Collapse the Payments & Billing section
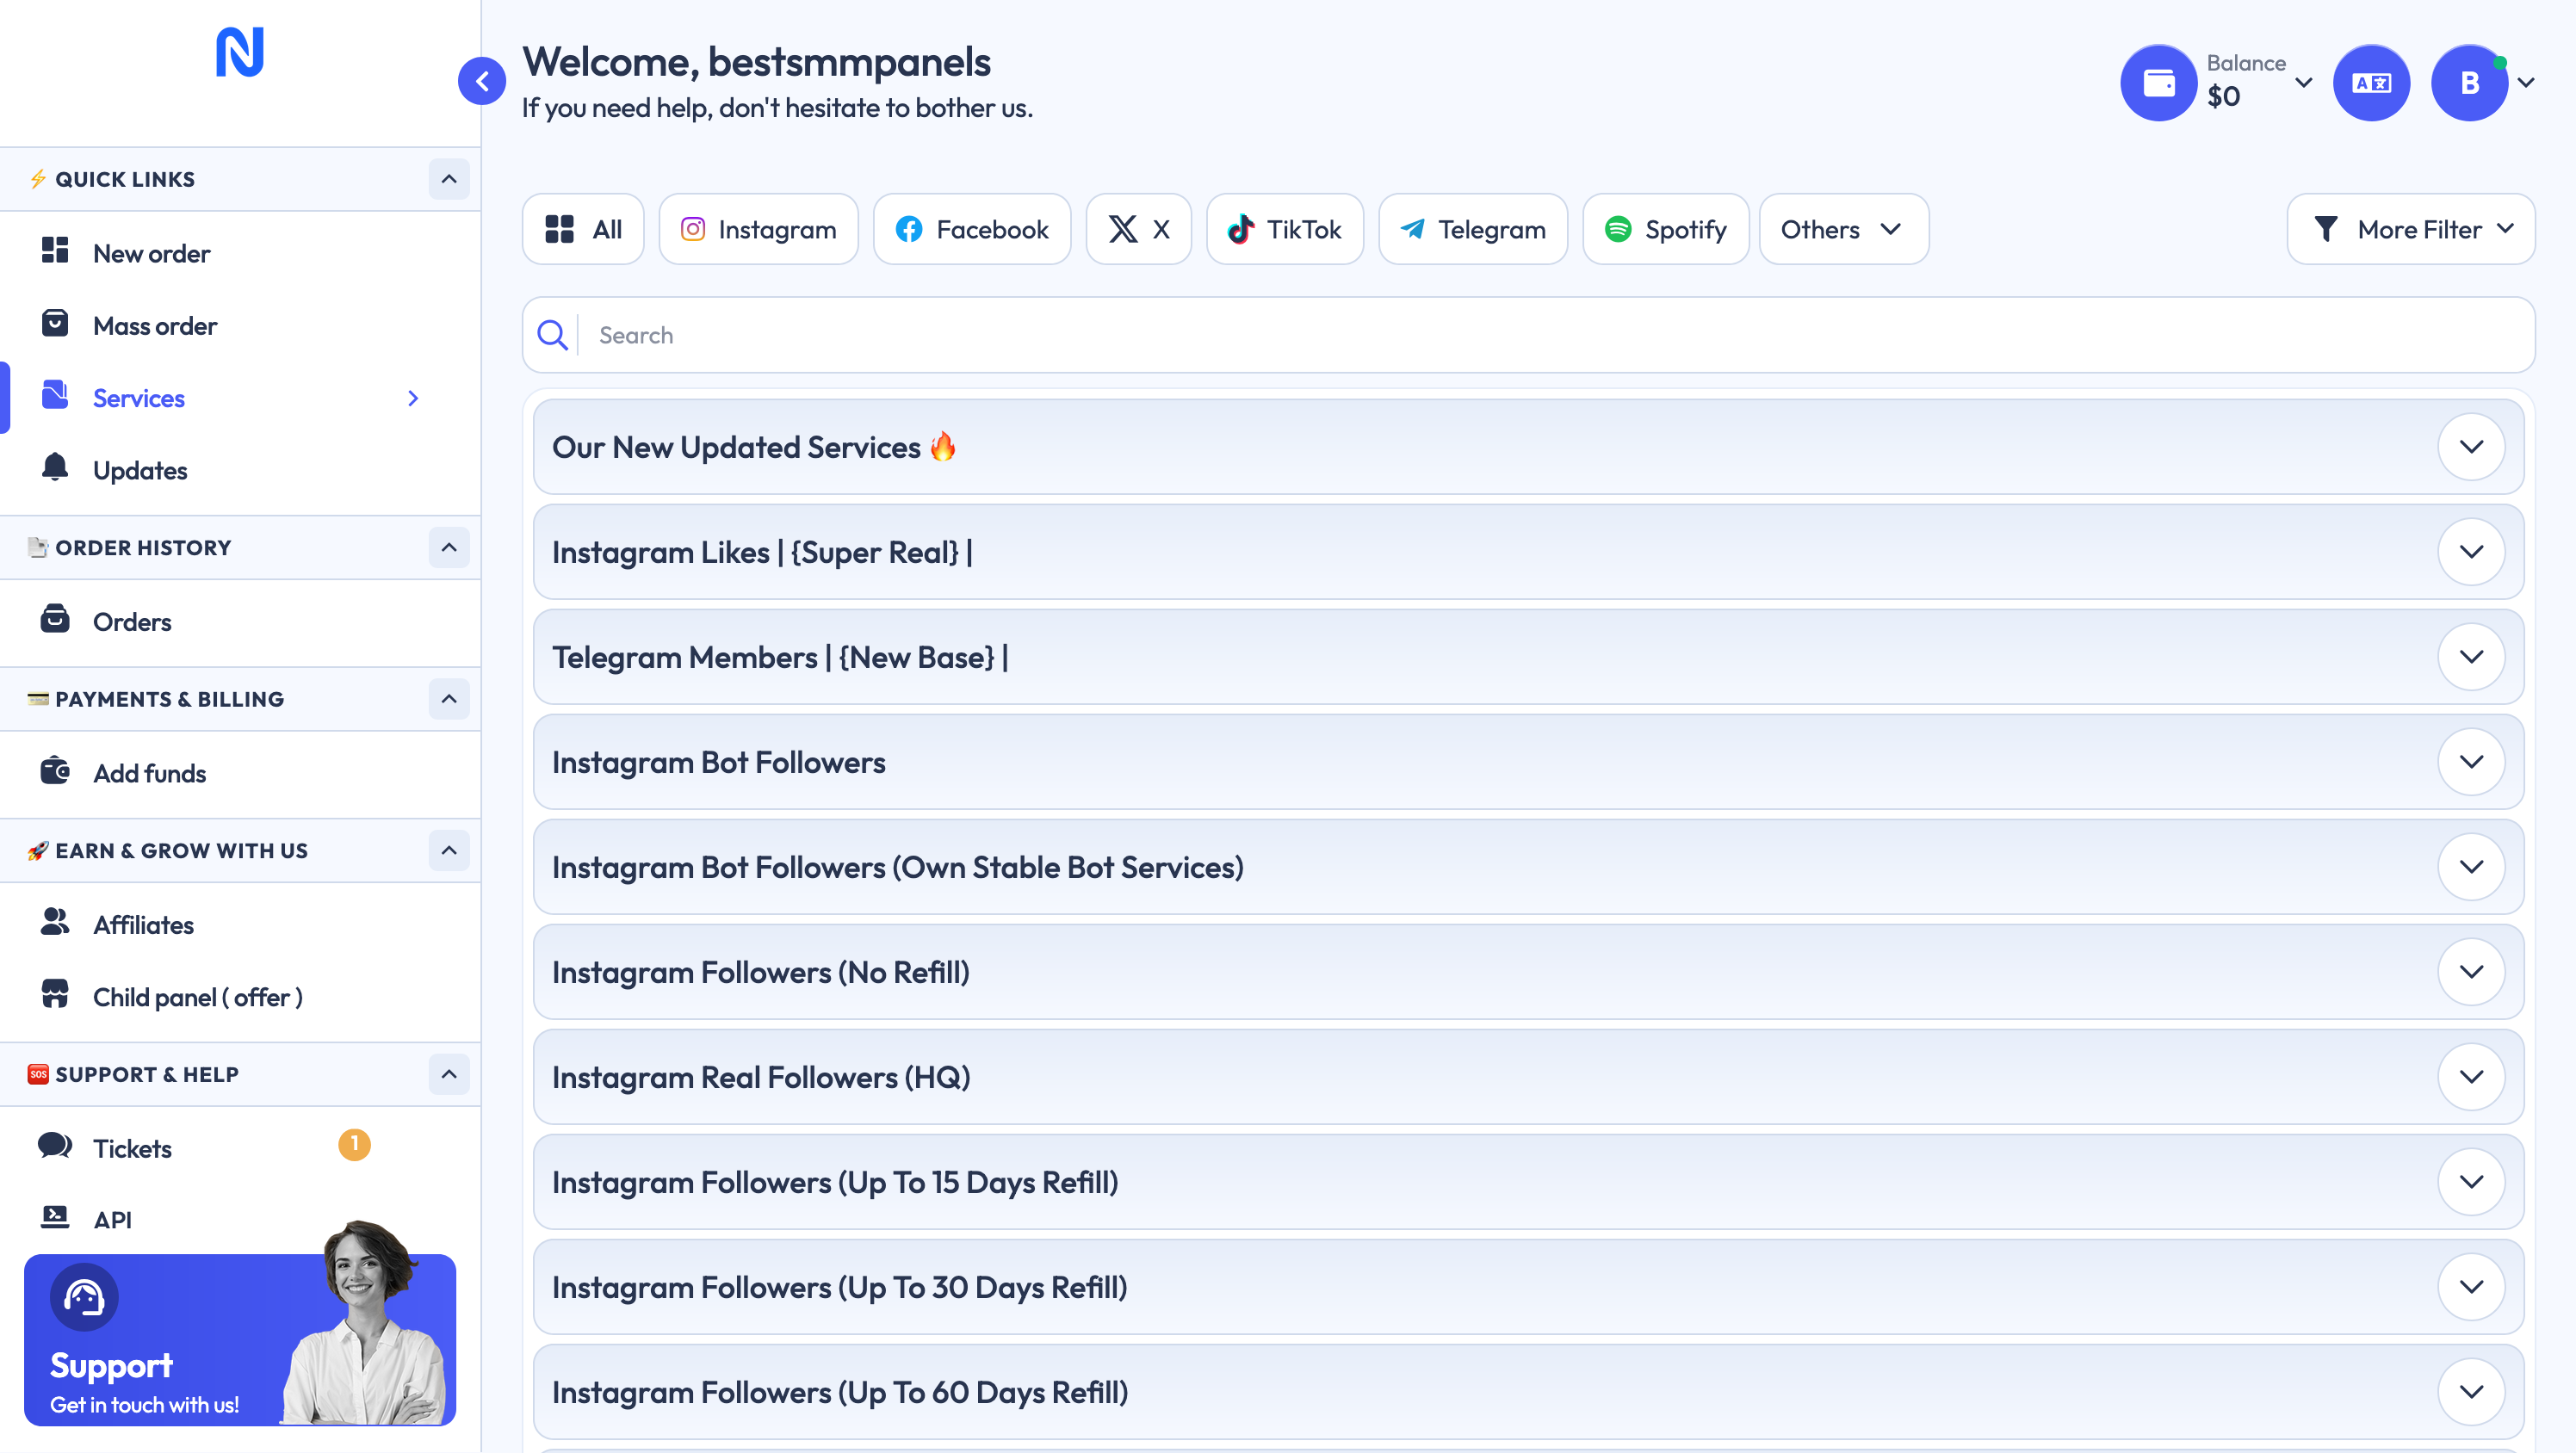 point(449,698)
